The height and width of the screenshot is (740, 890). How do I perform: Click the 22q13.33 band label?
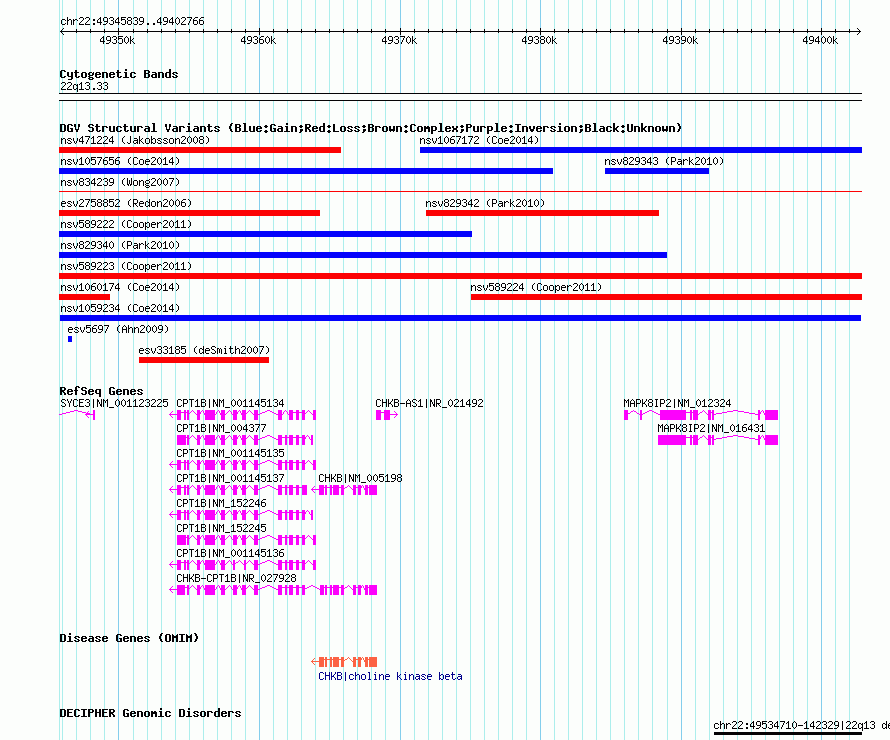tap(84, 86)
